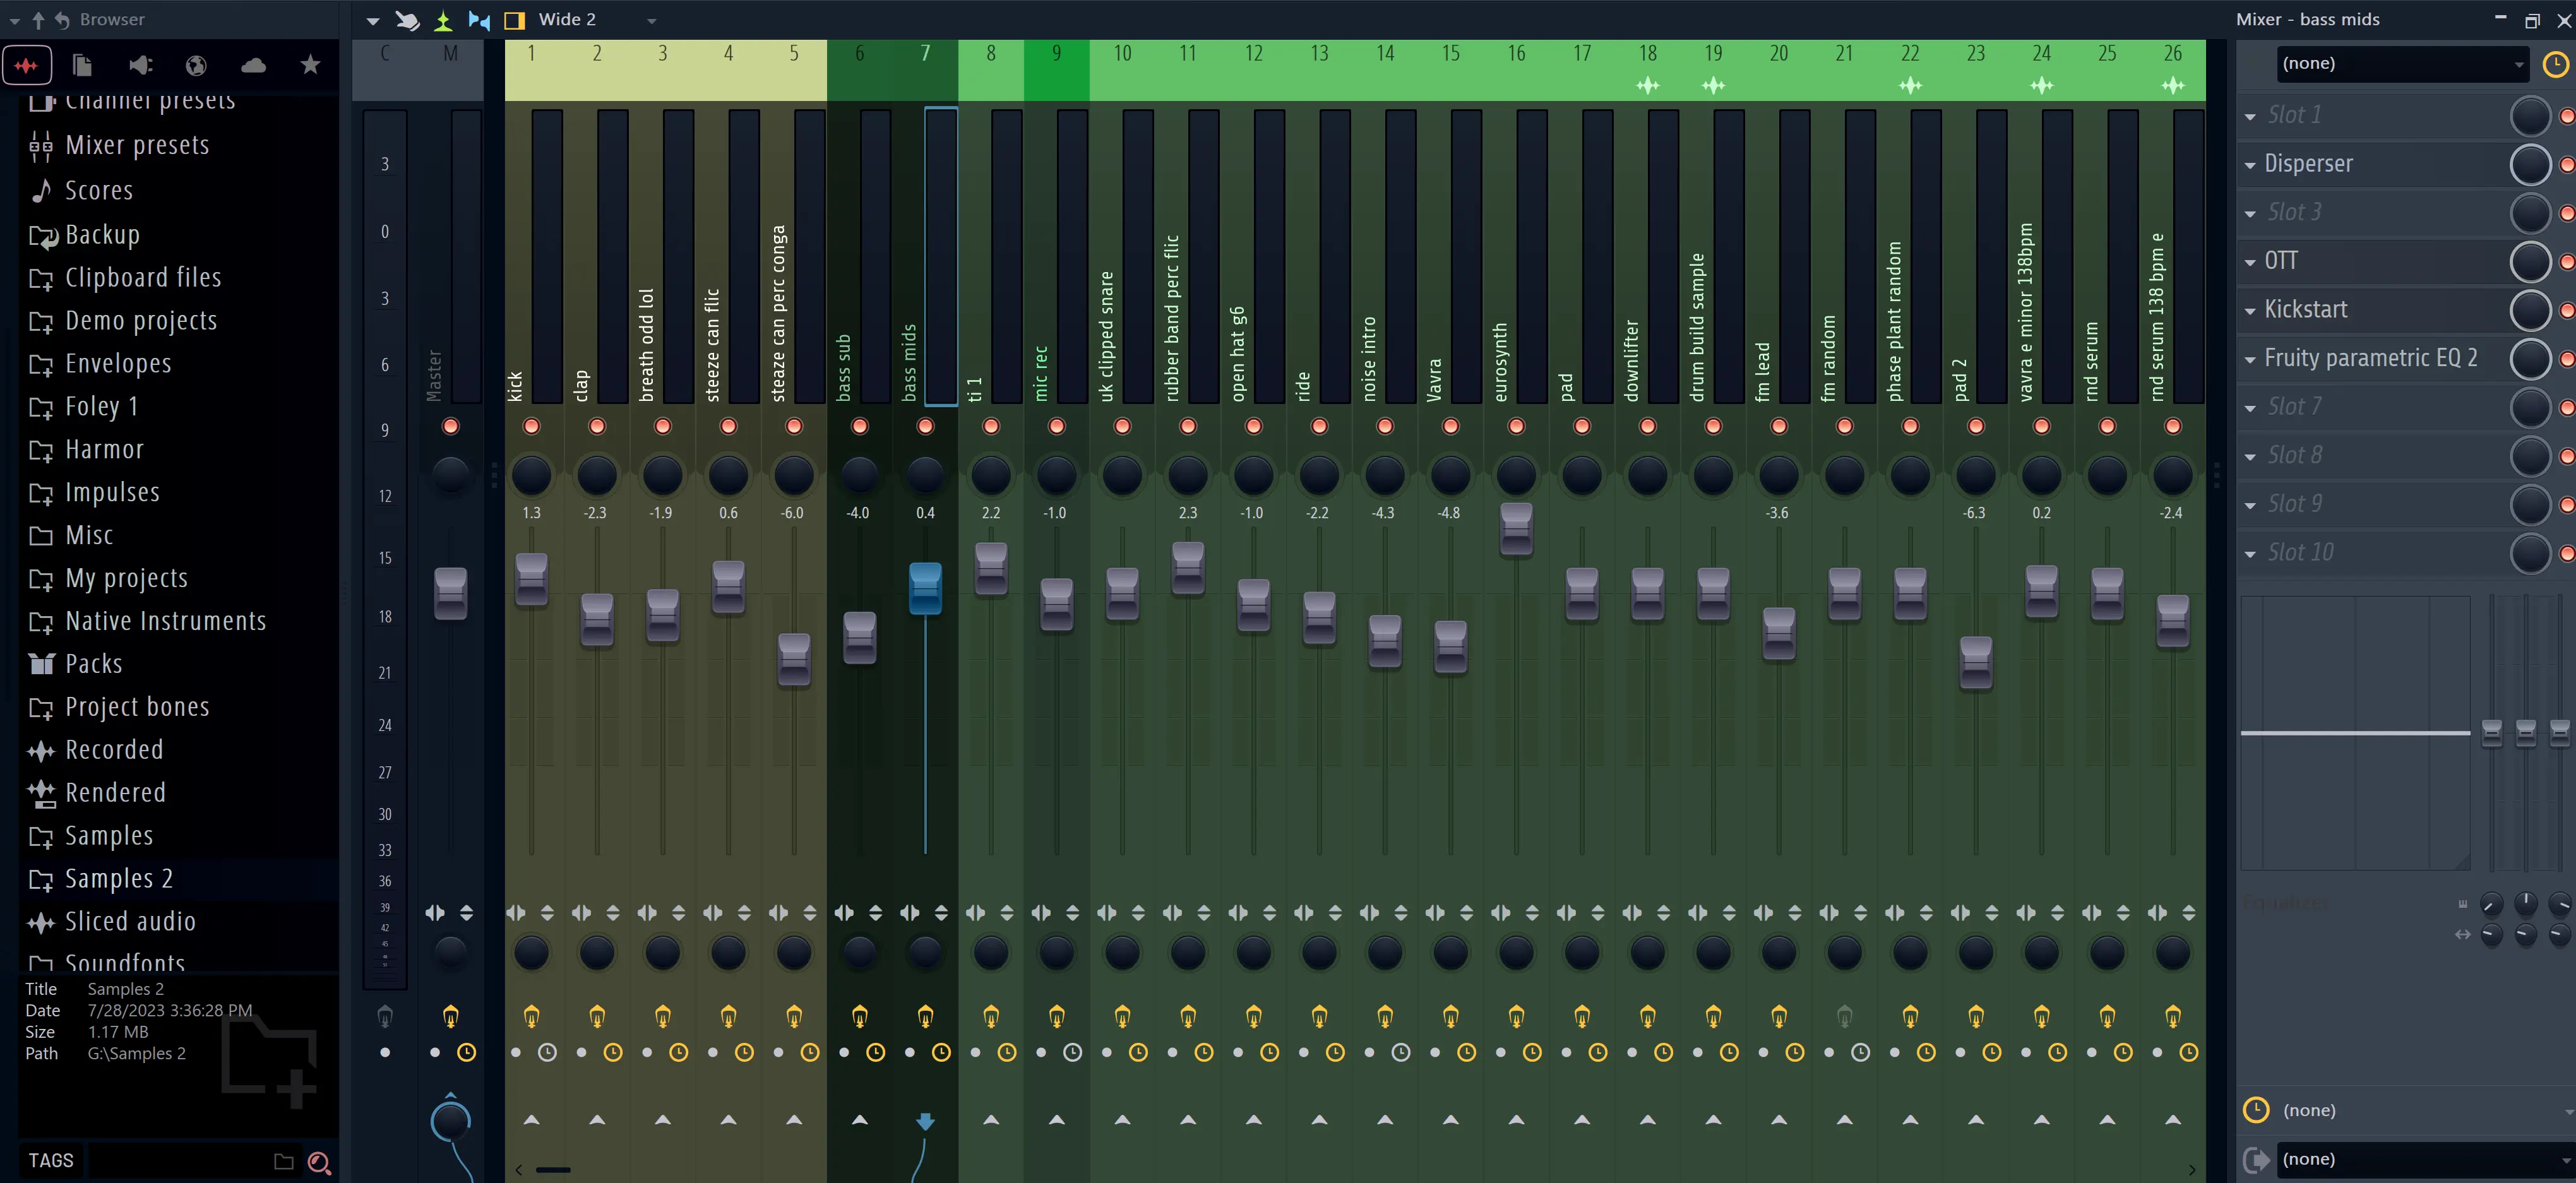Open the plugin presets filter icon
Screen dimensions: 2576x1183
(140, 64)
